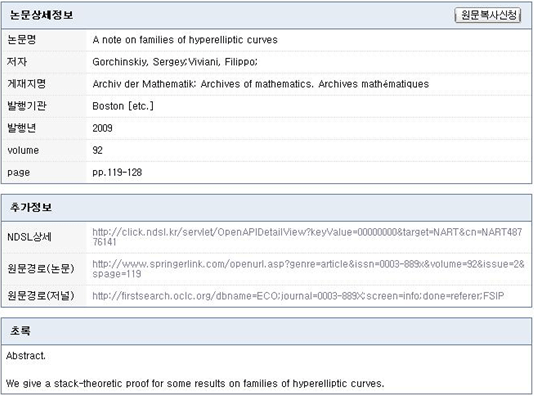Click the 논문명 row label
This screenshot has width=534, height=396.
tap(21, 40)
